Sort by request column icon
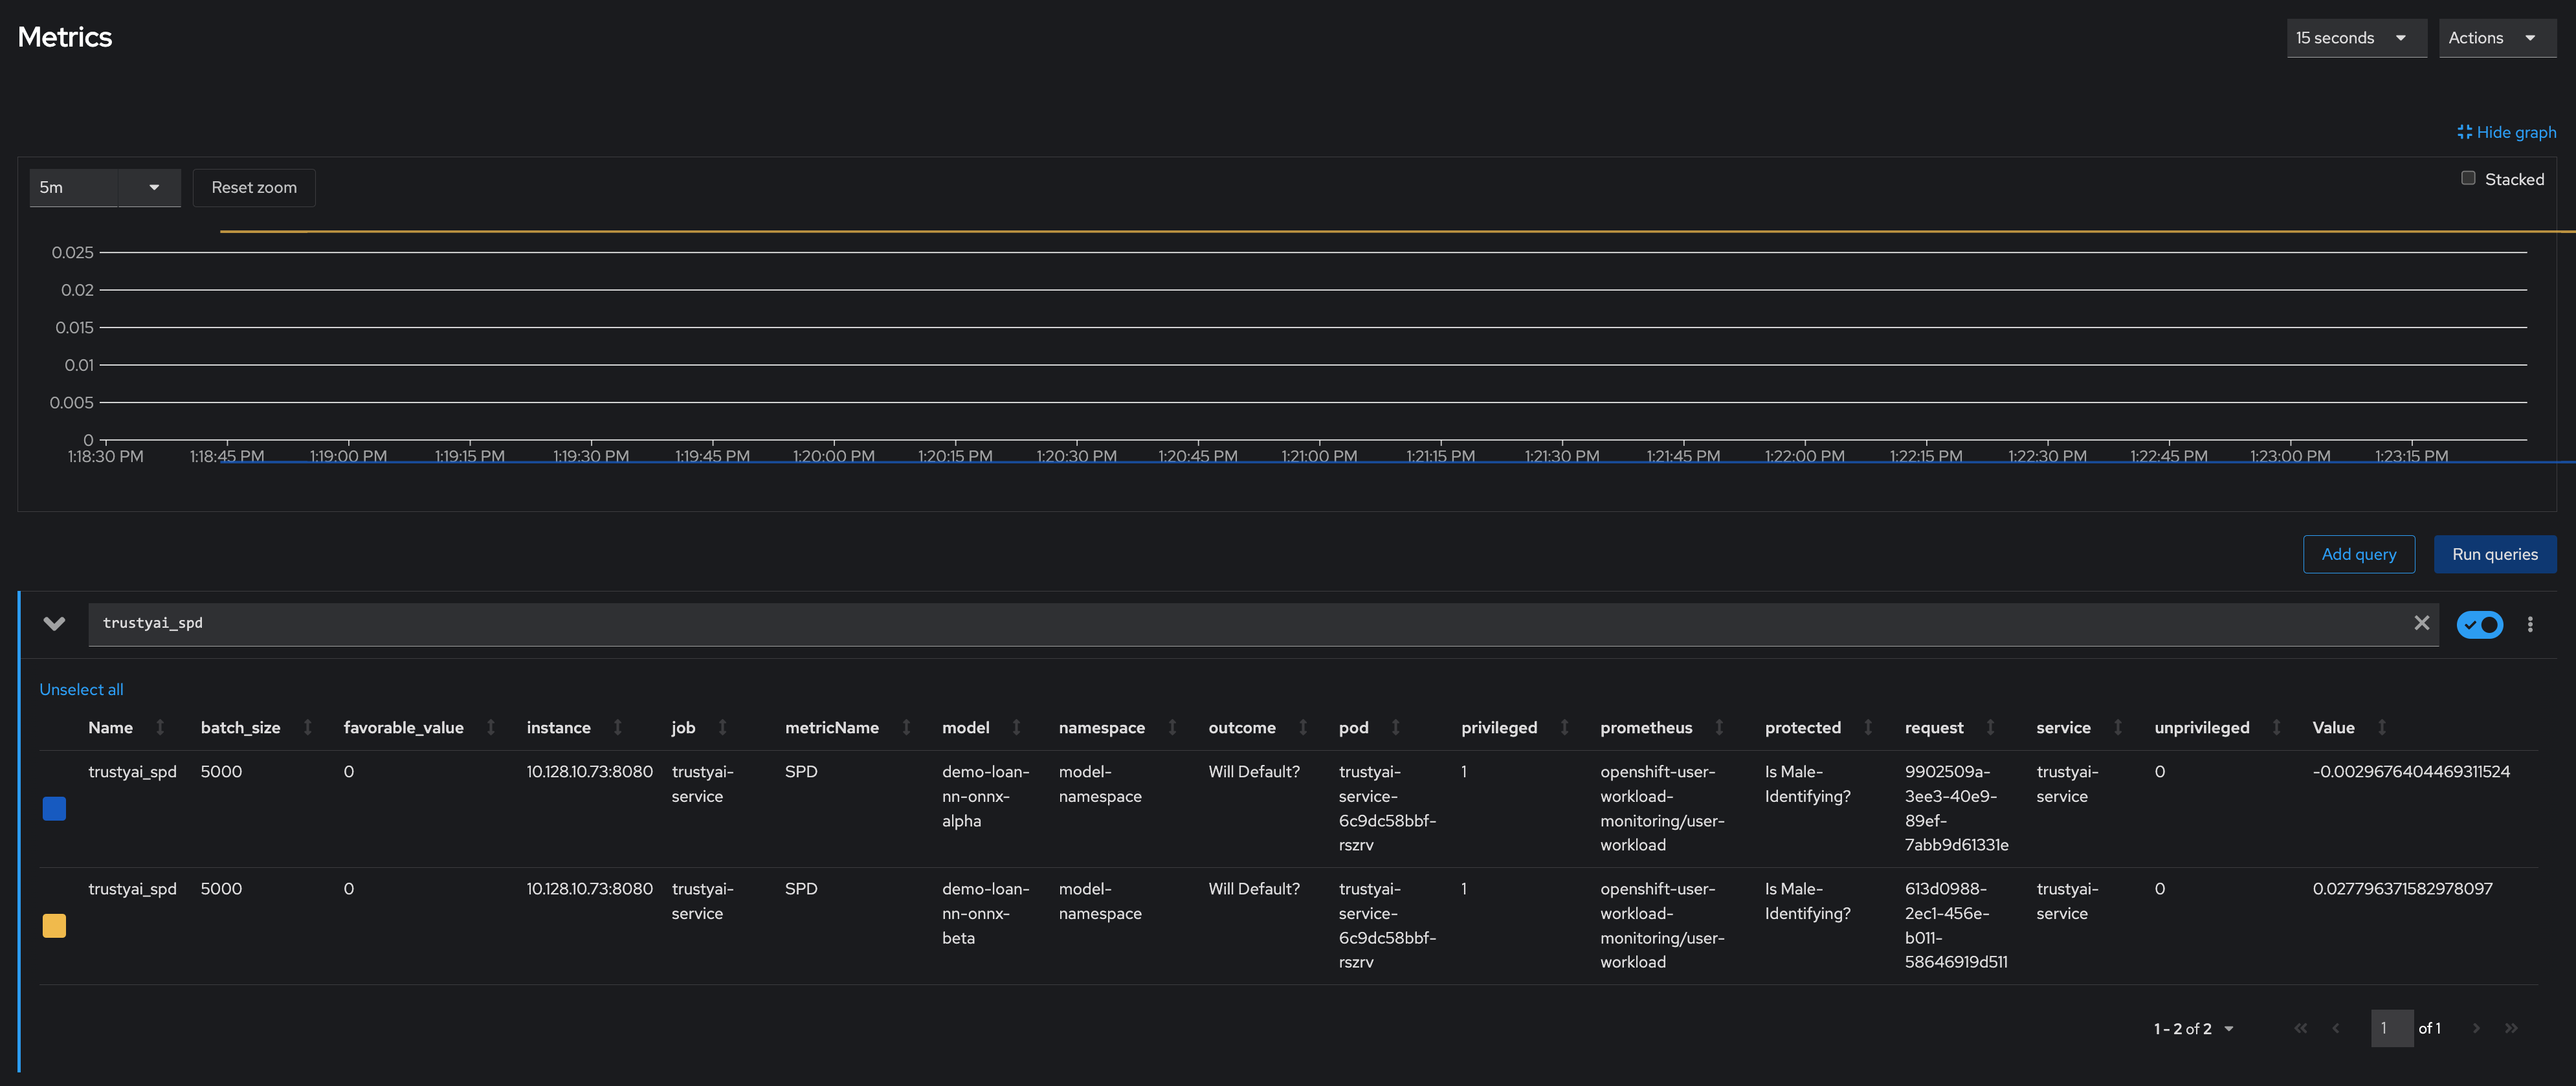The image size is (2576, 1086). pyautogui.click(x=1991, y=727)
